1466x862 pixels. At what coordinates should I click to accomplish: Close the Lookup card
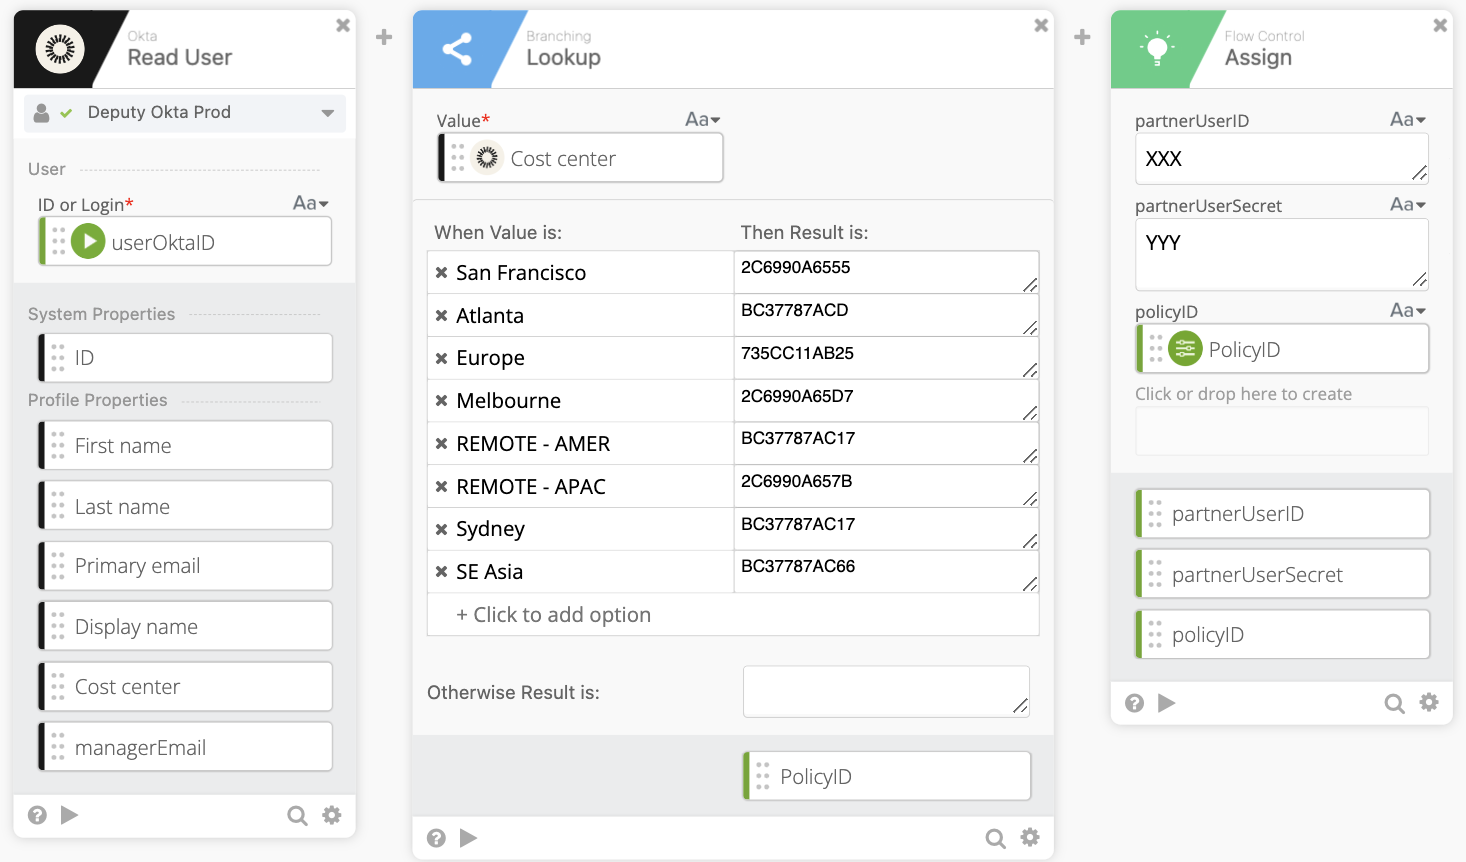[x=1041, y=25]
